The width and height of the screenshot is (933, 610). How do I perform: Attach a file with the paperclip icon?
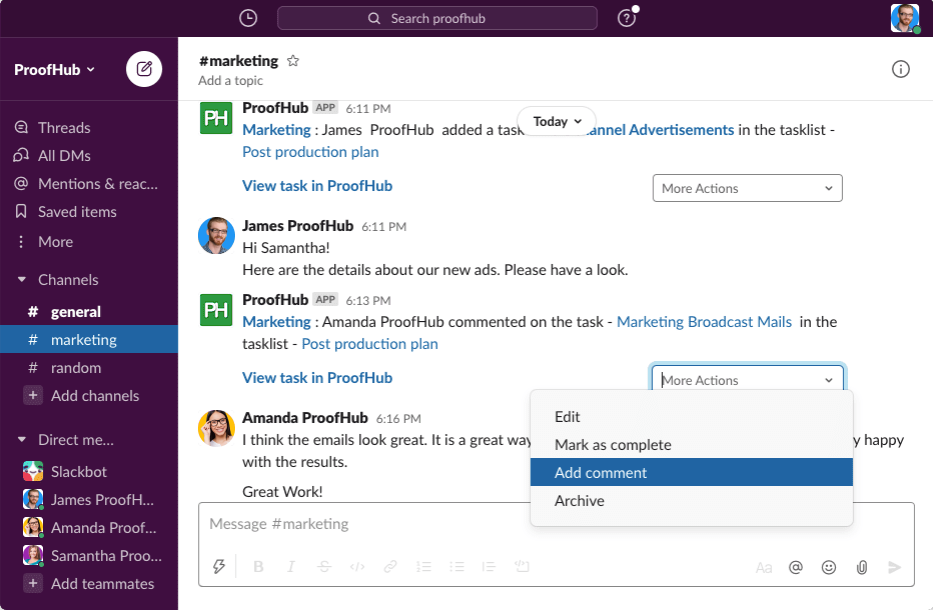click(x=862, y=567)
